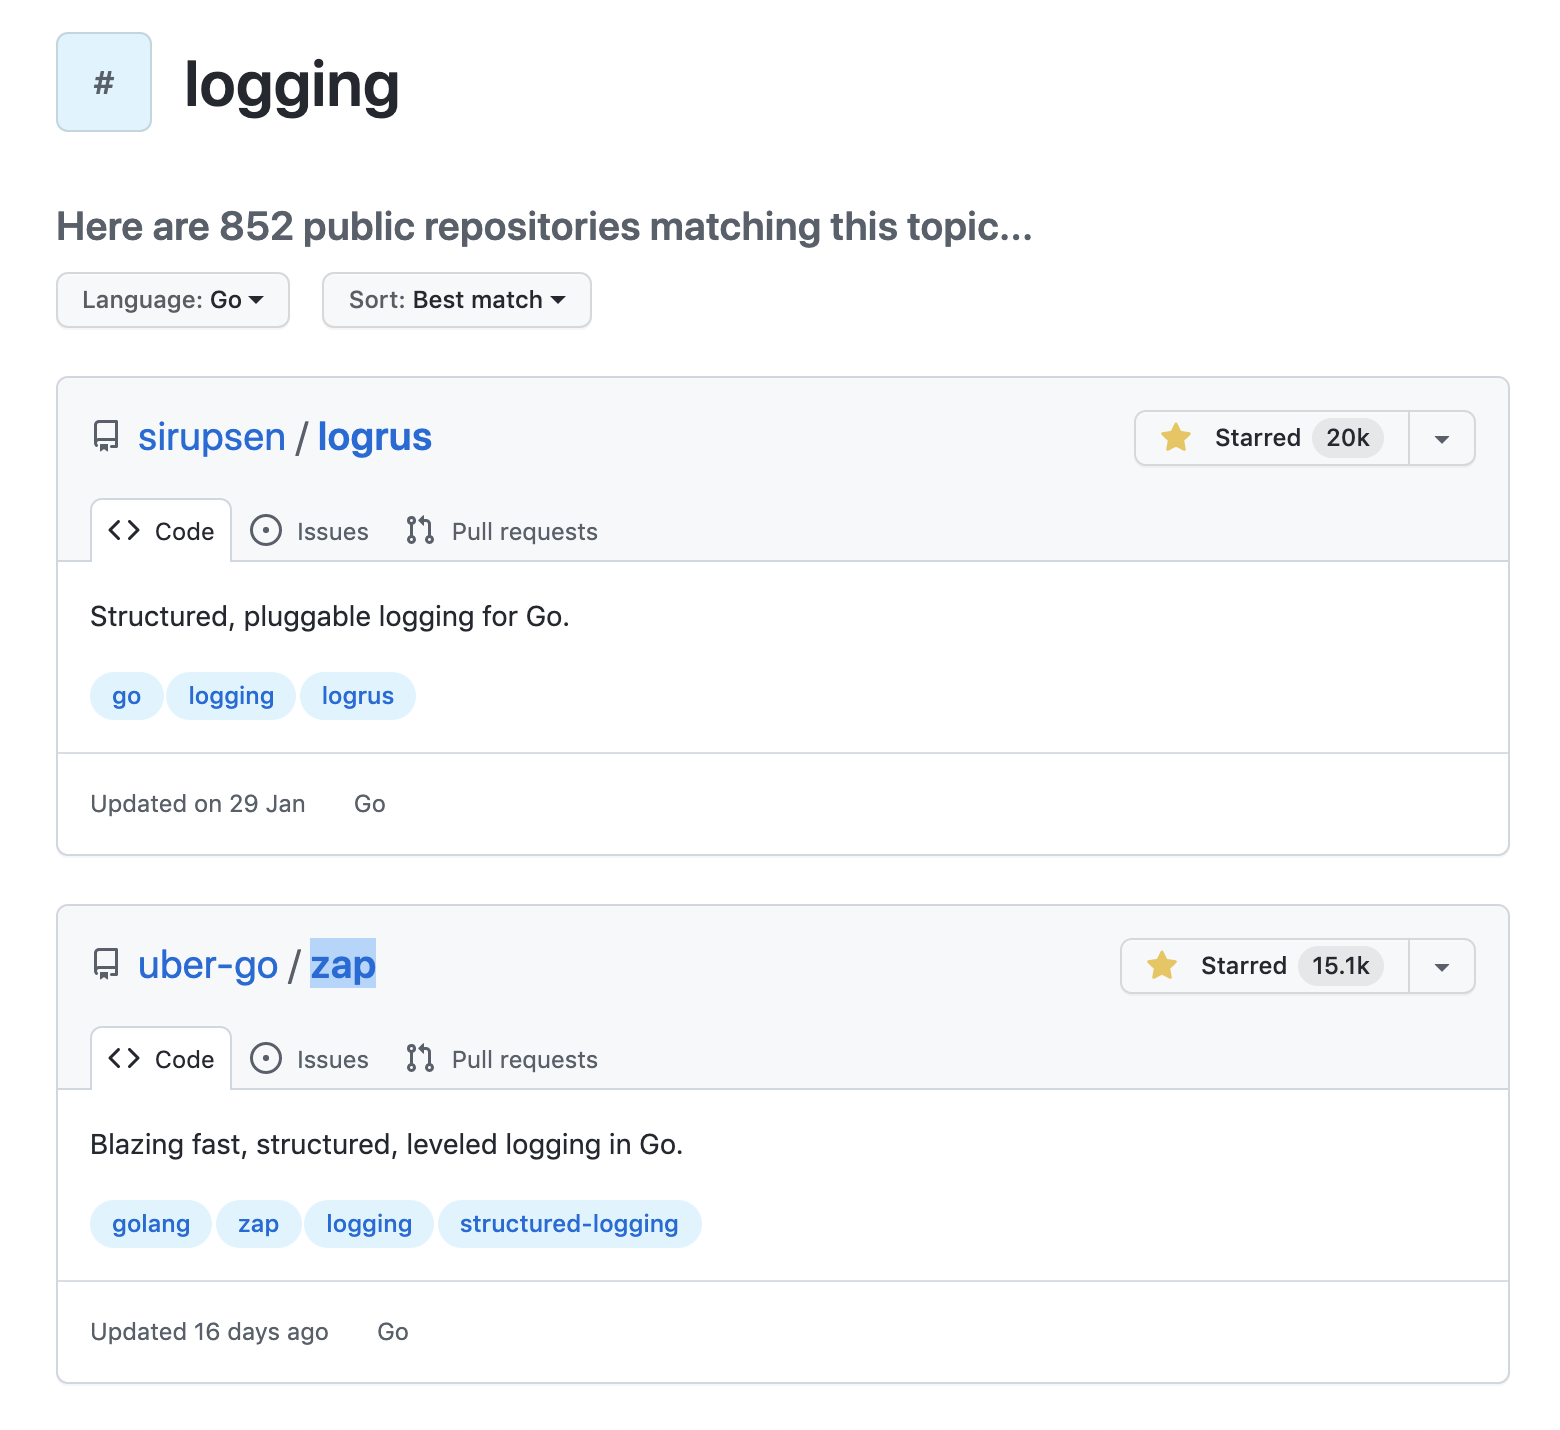Viewport: 1560px width, 1430px height.
Task: Click 'Here are 852 public repositories' heading
Action: (x=544, y=227)
